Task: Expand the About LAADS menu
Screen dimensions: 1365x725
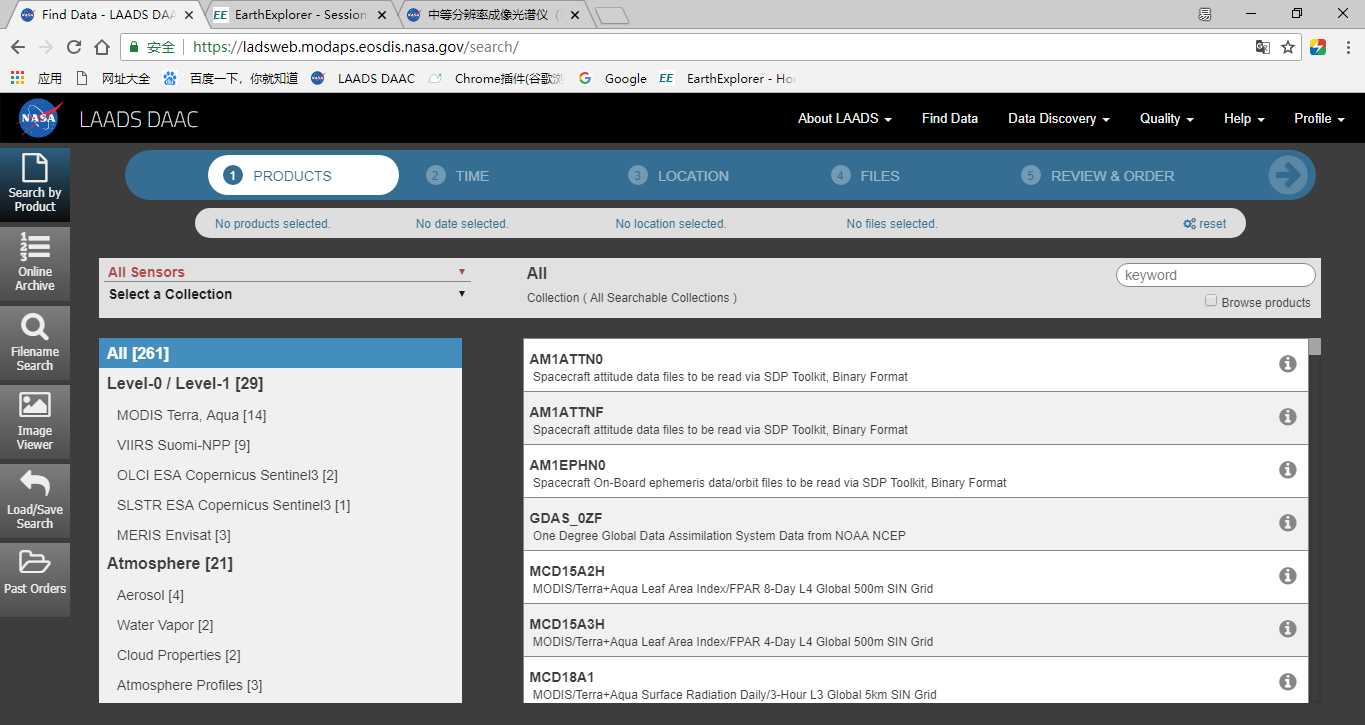Action: (x=844, y=118)
